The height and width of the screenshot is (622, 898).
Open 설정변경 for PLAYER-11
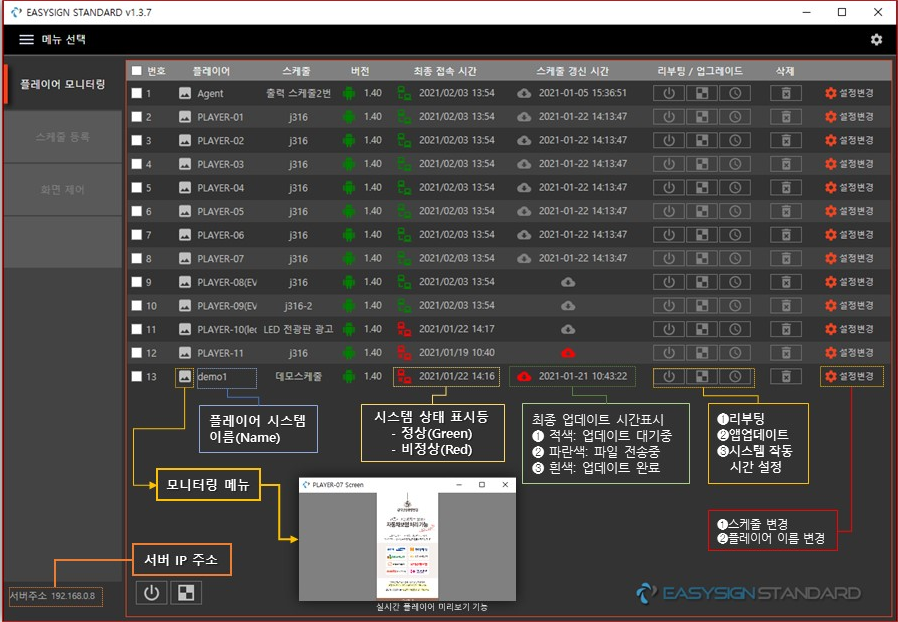pyautogui.click(x=849, y=352)
